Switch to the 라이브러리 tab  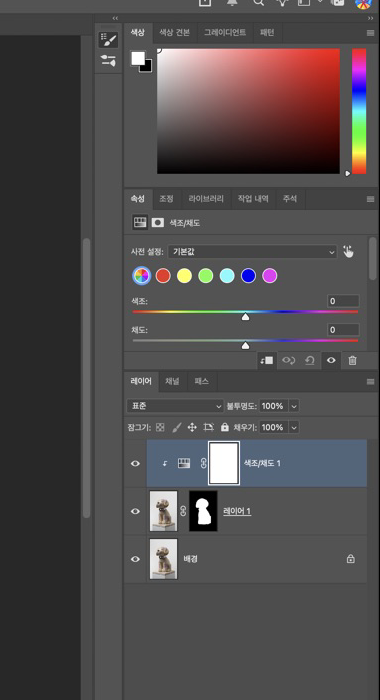click(206, 199)
